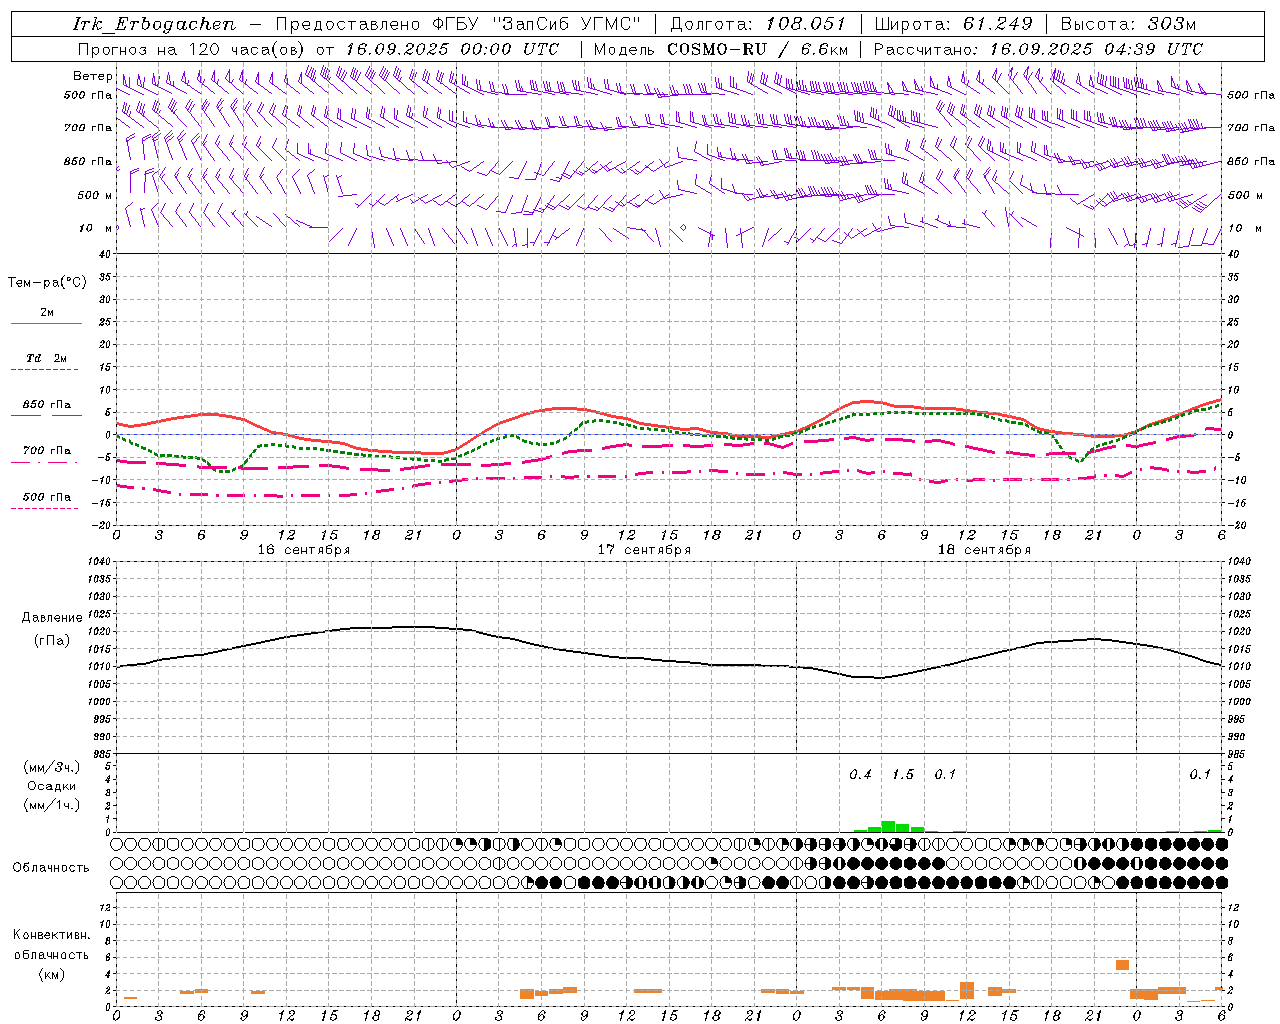Image resolution: width=1280 pixels, height=1024 pixels.
Task: Click the red 2м temperature legend line
Action: [x=46, y=323]
